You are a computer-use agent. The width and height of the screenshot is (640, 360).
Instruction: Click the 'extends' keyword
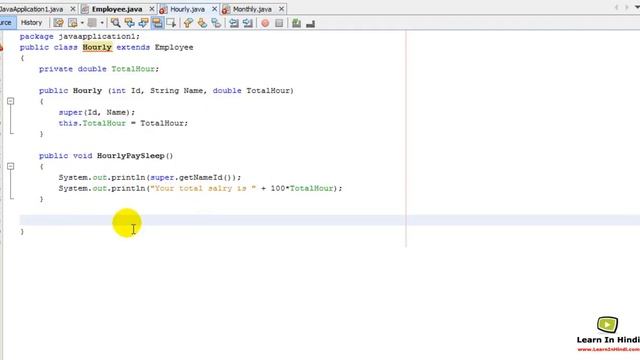click(133, 47)
